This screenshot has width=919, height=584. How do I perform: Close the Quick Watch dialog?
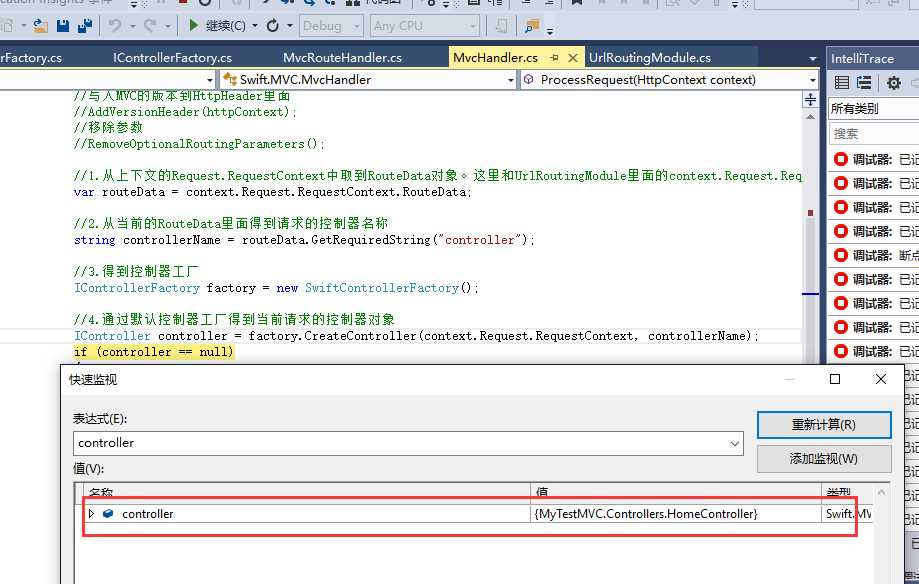880,379
